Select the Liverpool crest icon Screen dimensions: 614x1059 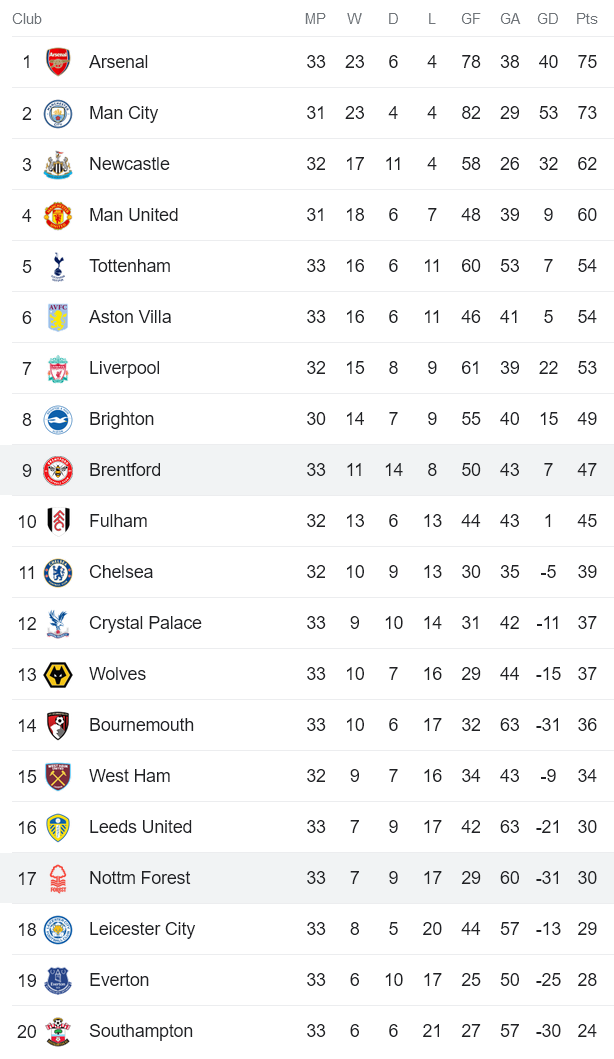[x=58, y=368]
